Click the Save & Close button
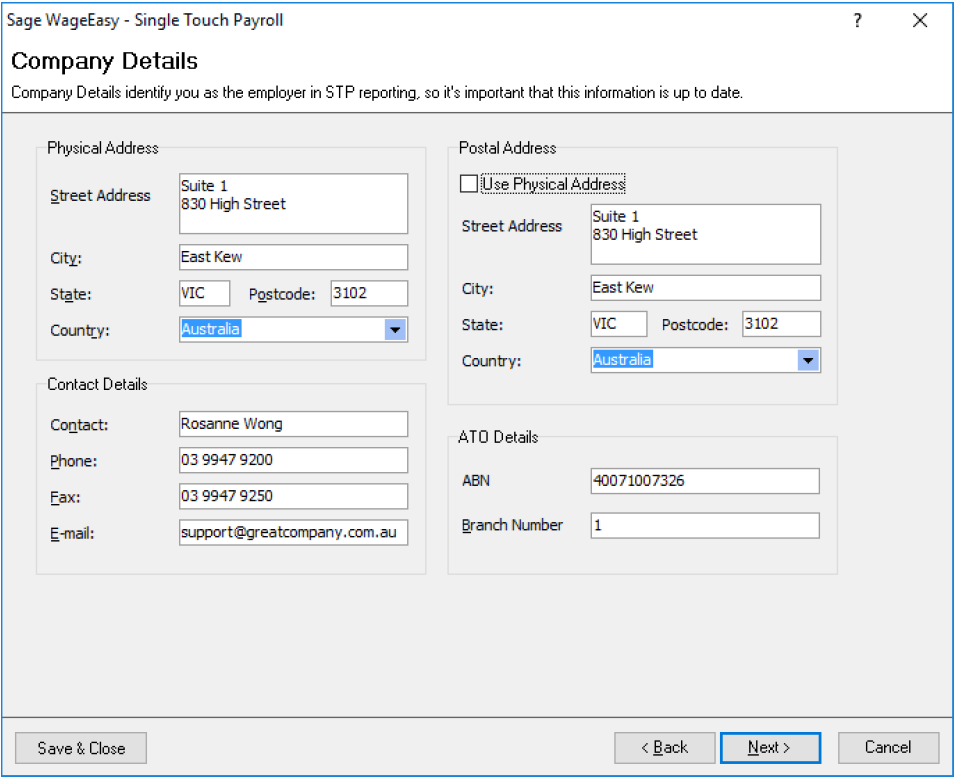The image size is (957, 780). pos(81,748)
